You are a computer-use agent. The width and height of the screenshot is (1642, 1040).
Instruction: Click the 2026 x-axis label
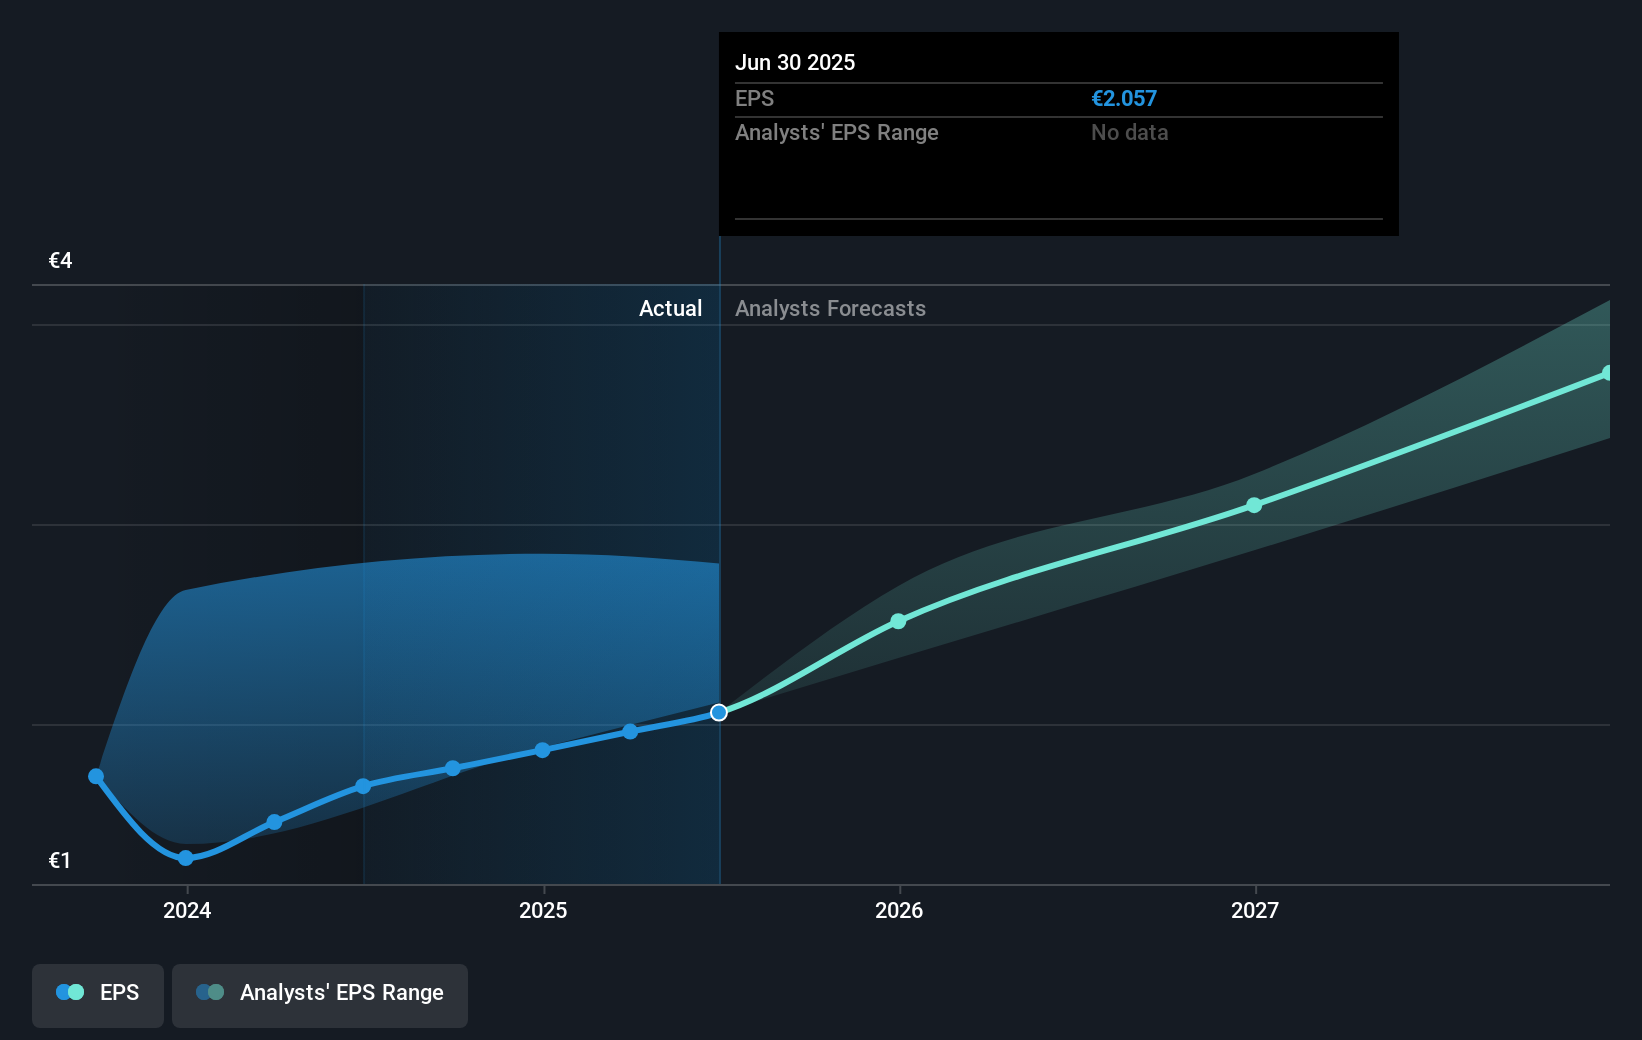899,910
